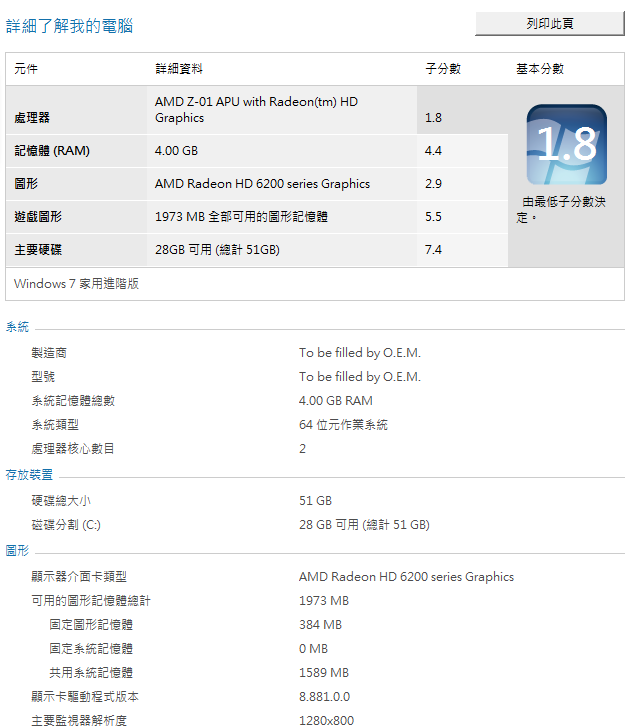Click the 子分數 column header
The height and width of the screenshot is (728, 632).
[x=443, y=69]
